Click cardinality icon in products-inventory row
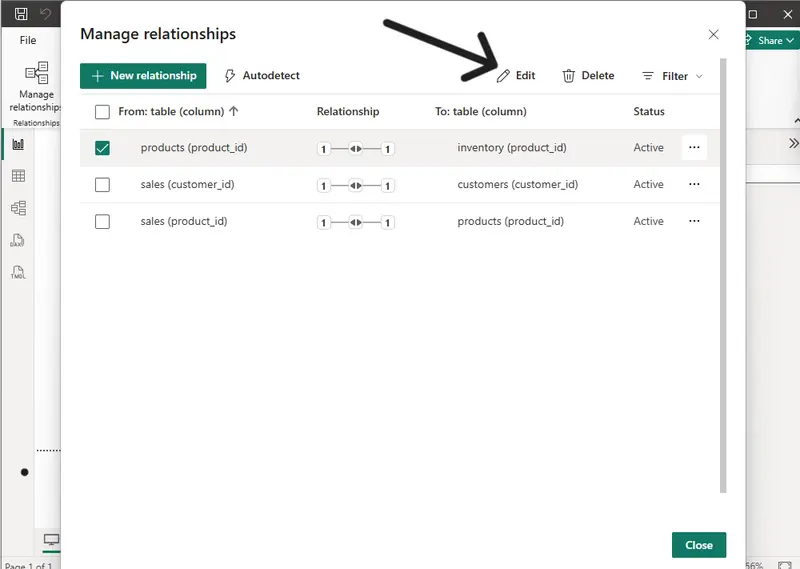The width and height of the screenshot is (800, 569). coord(356,149)
